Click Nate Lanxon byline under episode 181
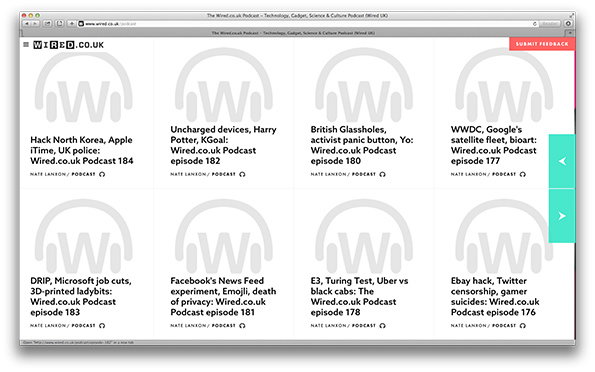 [188, 325]
